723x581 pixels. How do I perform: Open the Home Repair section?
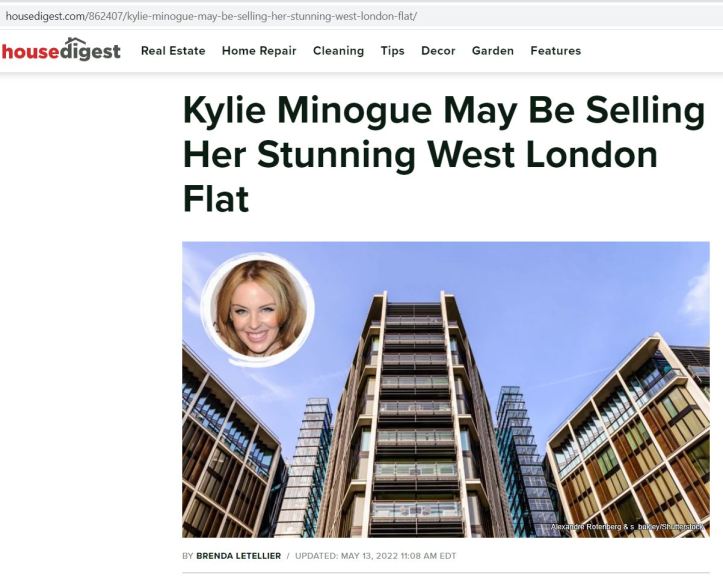point(259,51)
